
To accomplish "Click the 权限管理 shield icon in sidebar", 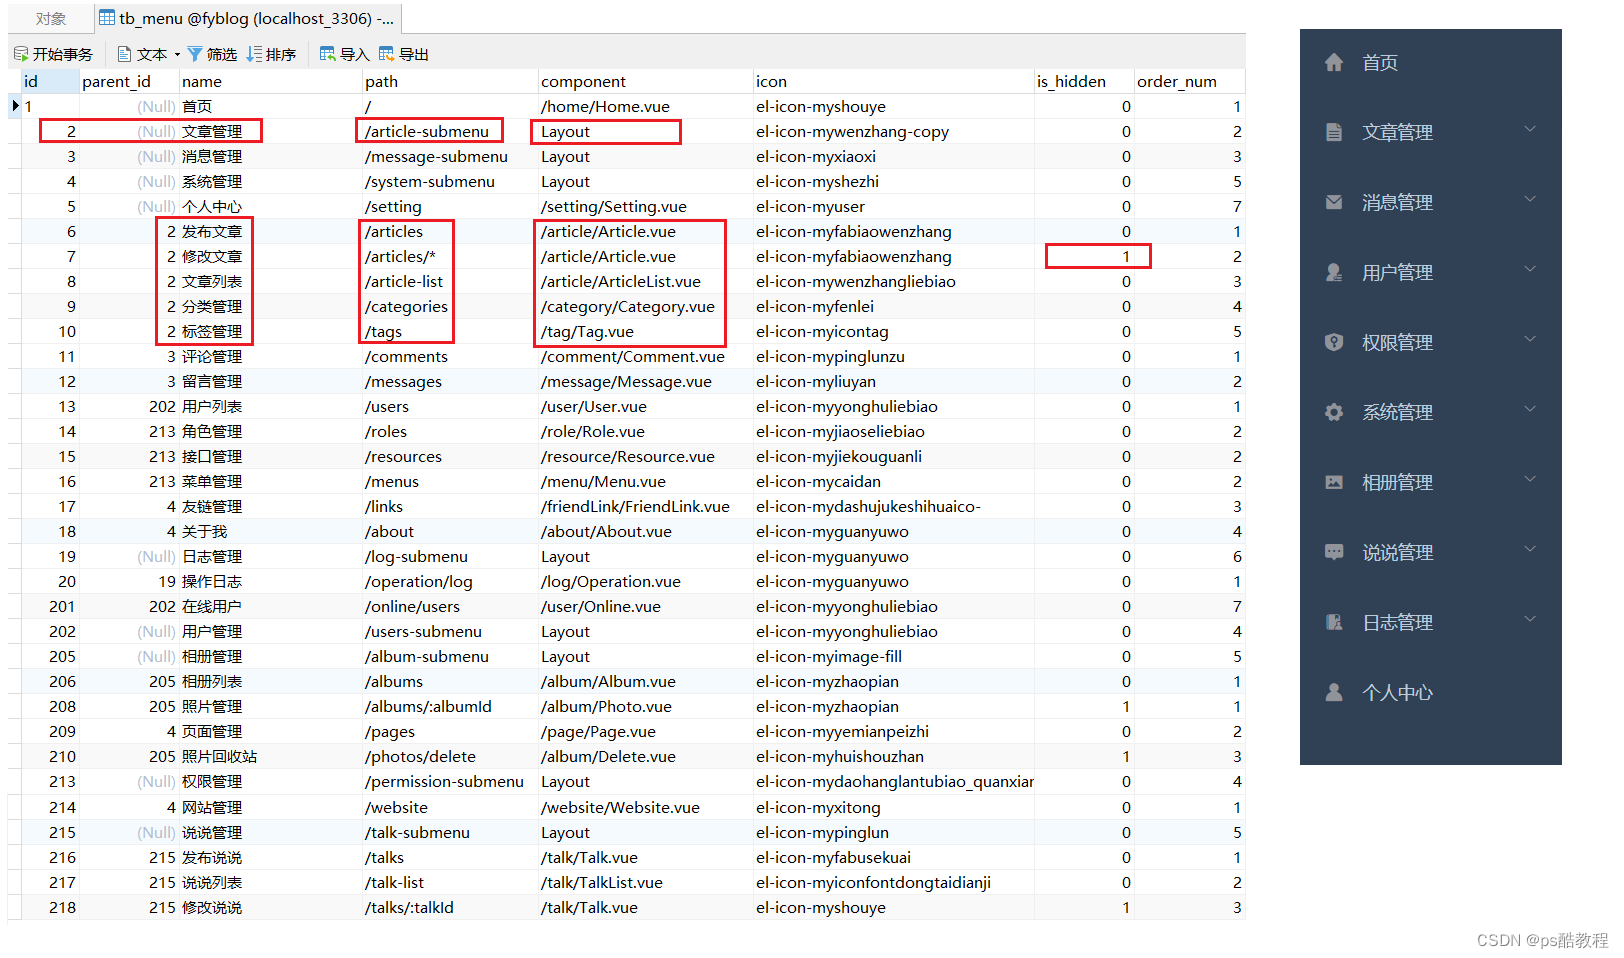I will coord(1334,342).
